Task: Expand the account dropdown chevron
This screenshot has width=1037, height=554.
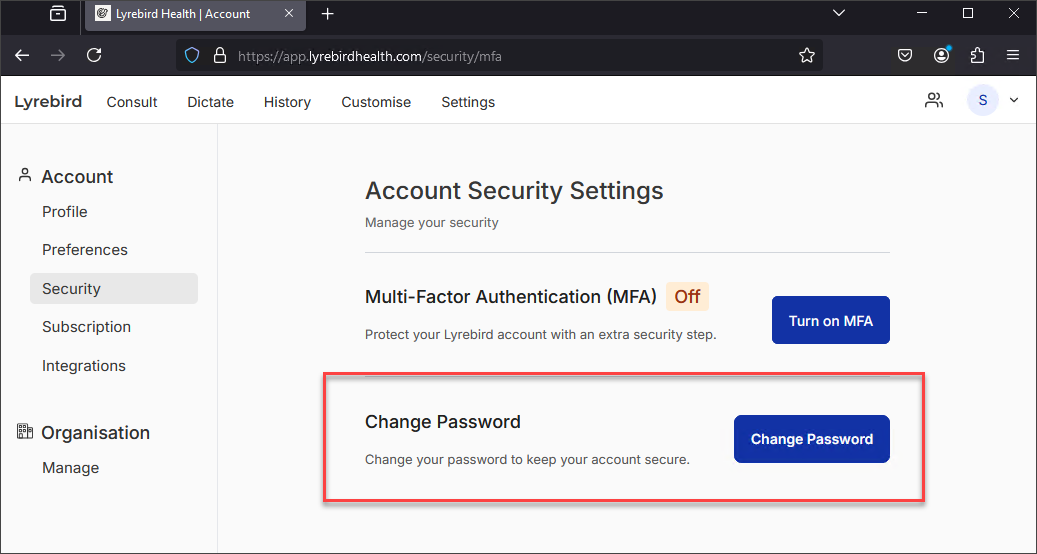Action: coord(1014,100)
